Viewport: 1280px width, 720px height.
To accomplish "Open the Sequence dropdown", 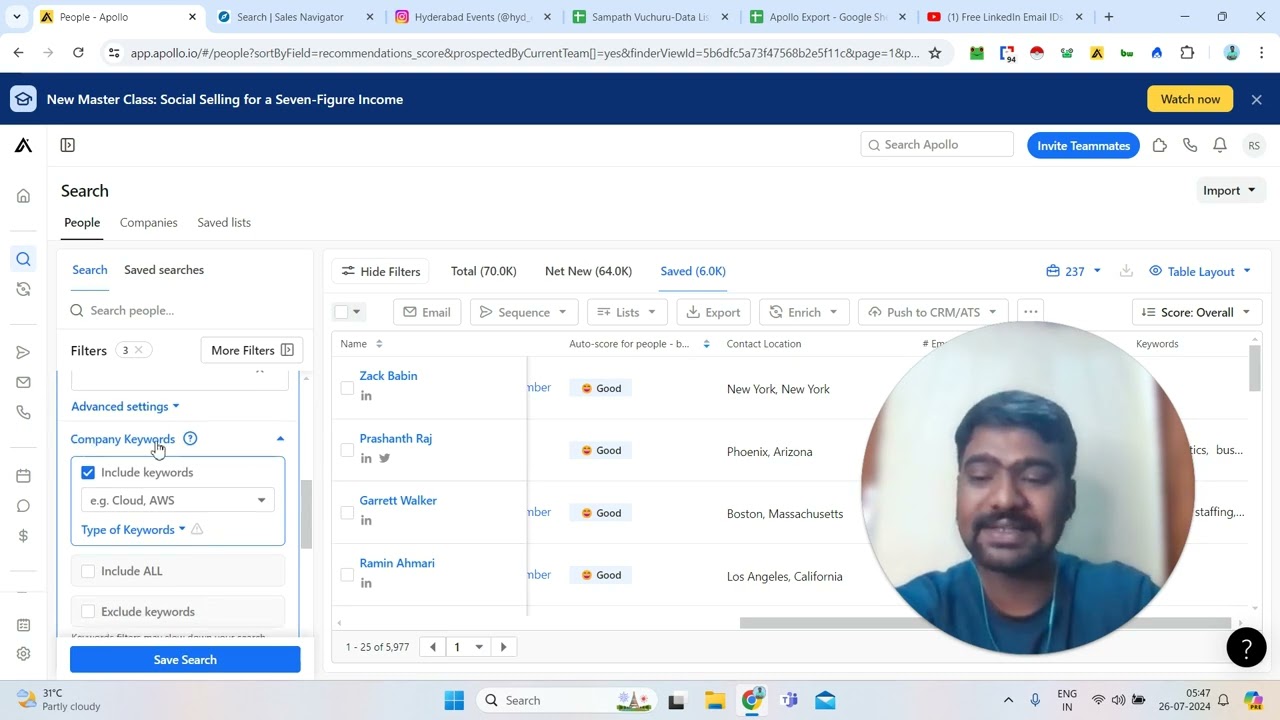I will [x=523, y=312].
